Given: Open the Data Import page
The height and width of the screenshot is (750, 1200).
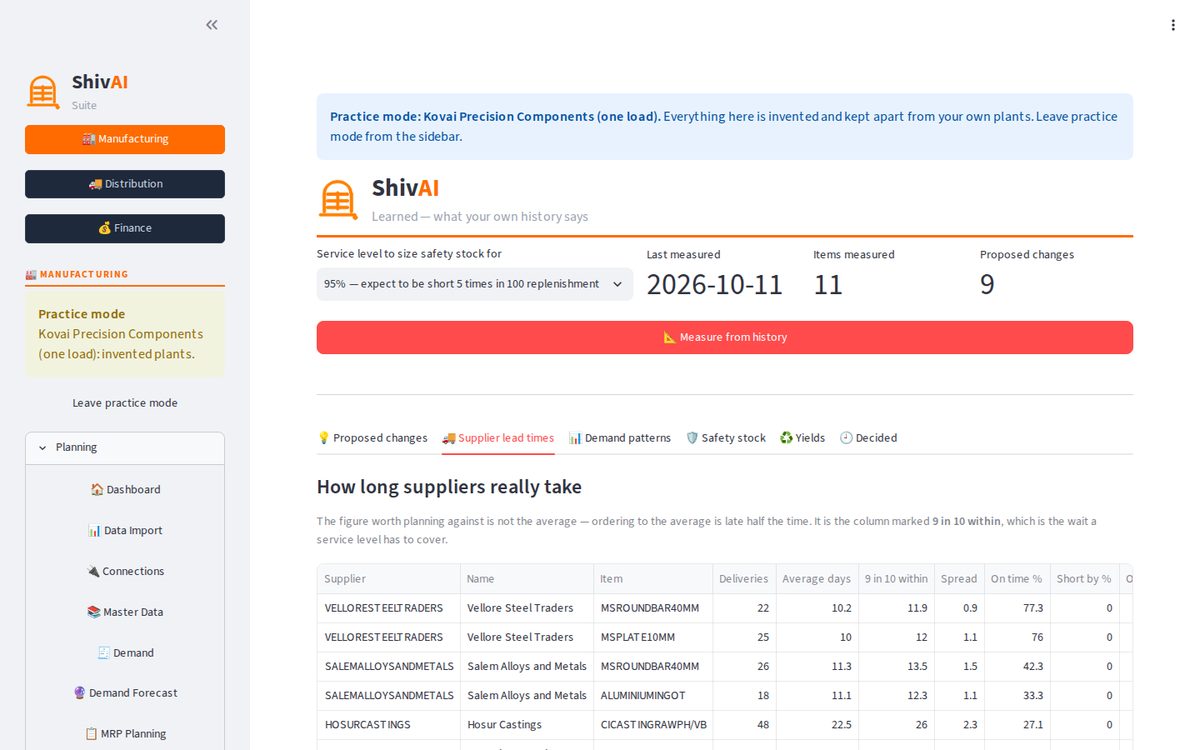Looking at the screenshot, I should (125, 531).
